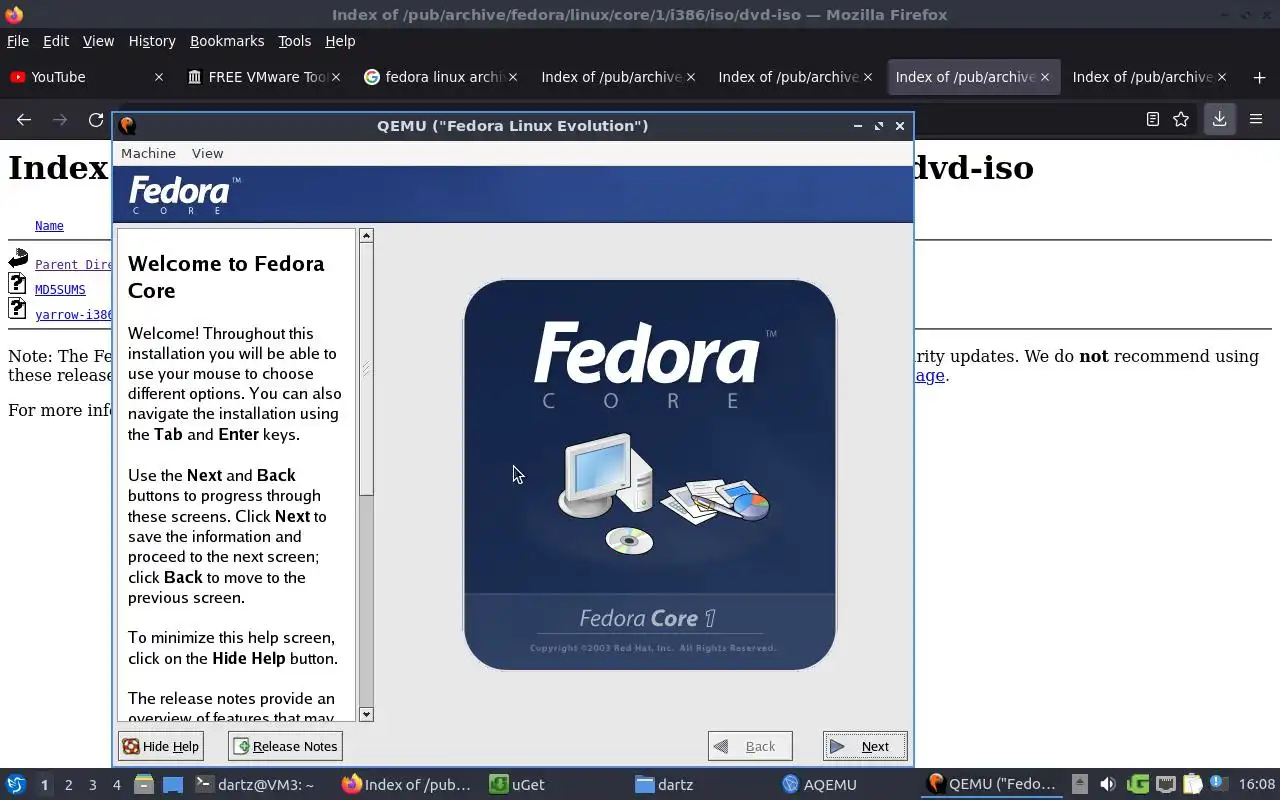The height and width of the screenshot is (800, 1280).
Task: Close the YouTube tab
Action: click(159, 77)
